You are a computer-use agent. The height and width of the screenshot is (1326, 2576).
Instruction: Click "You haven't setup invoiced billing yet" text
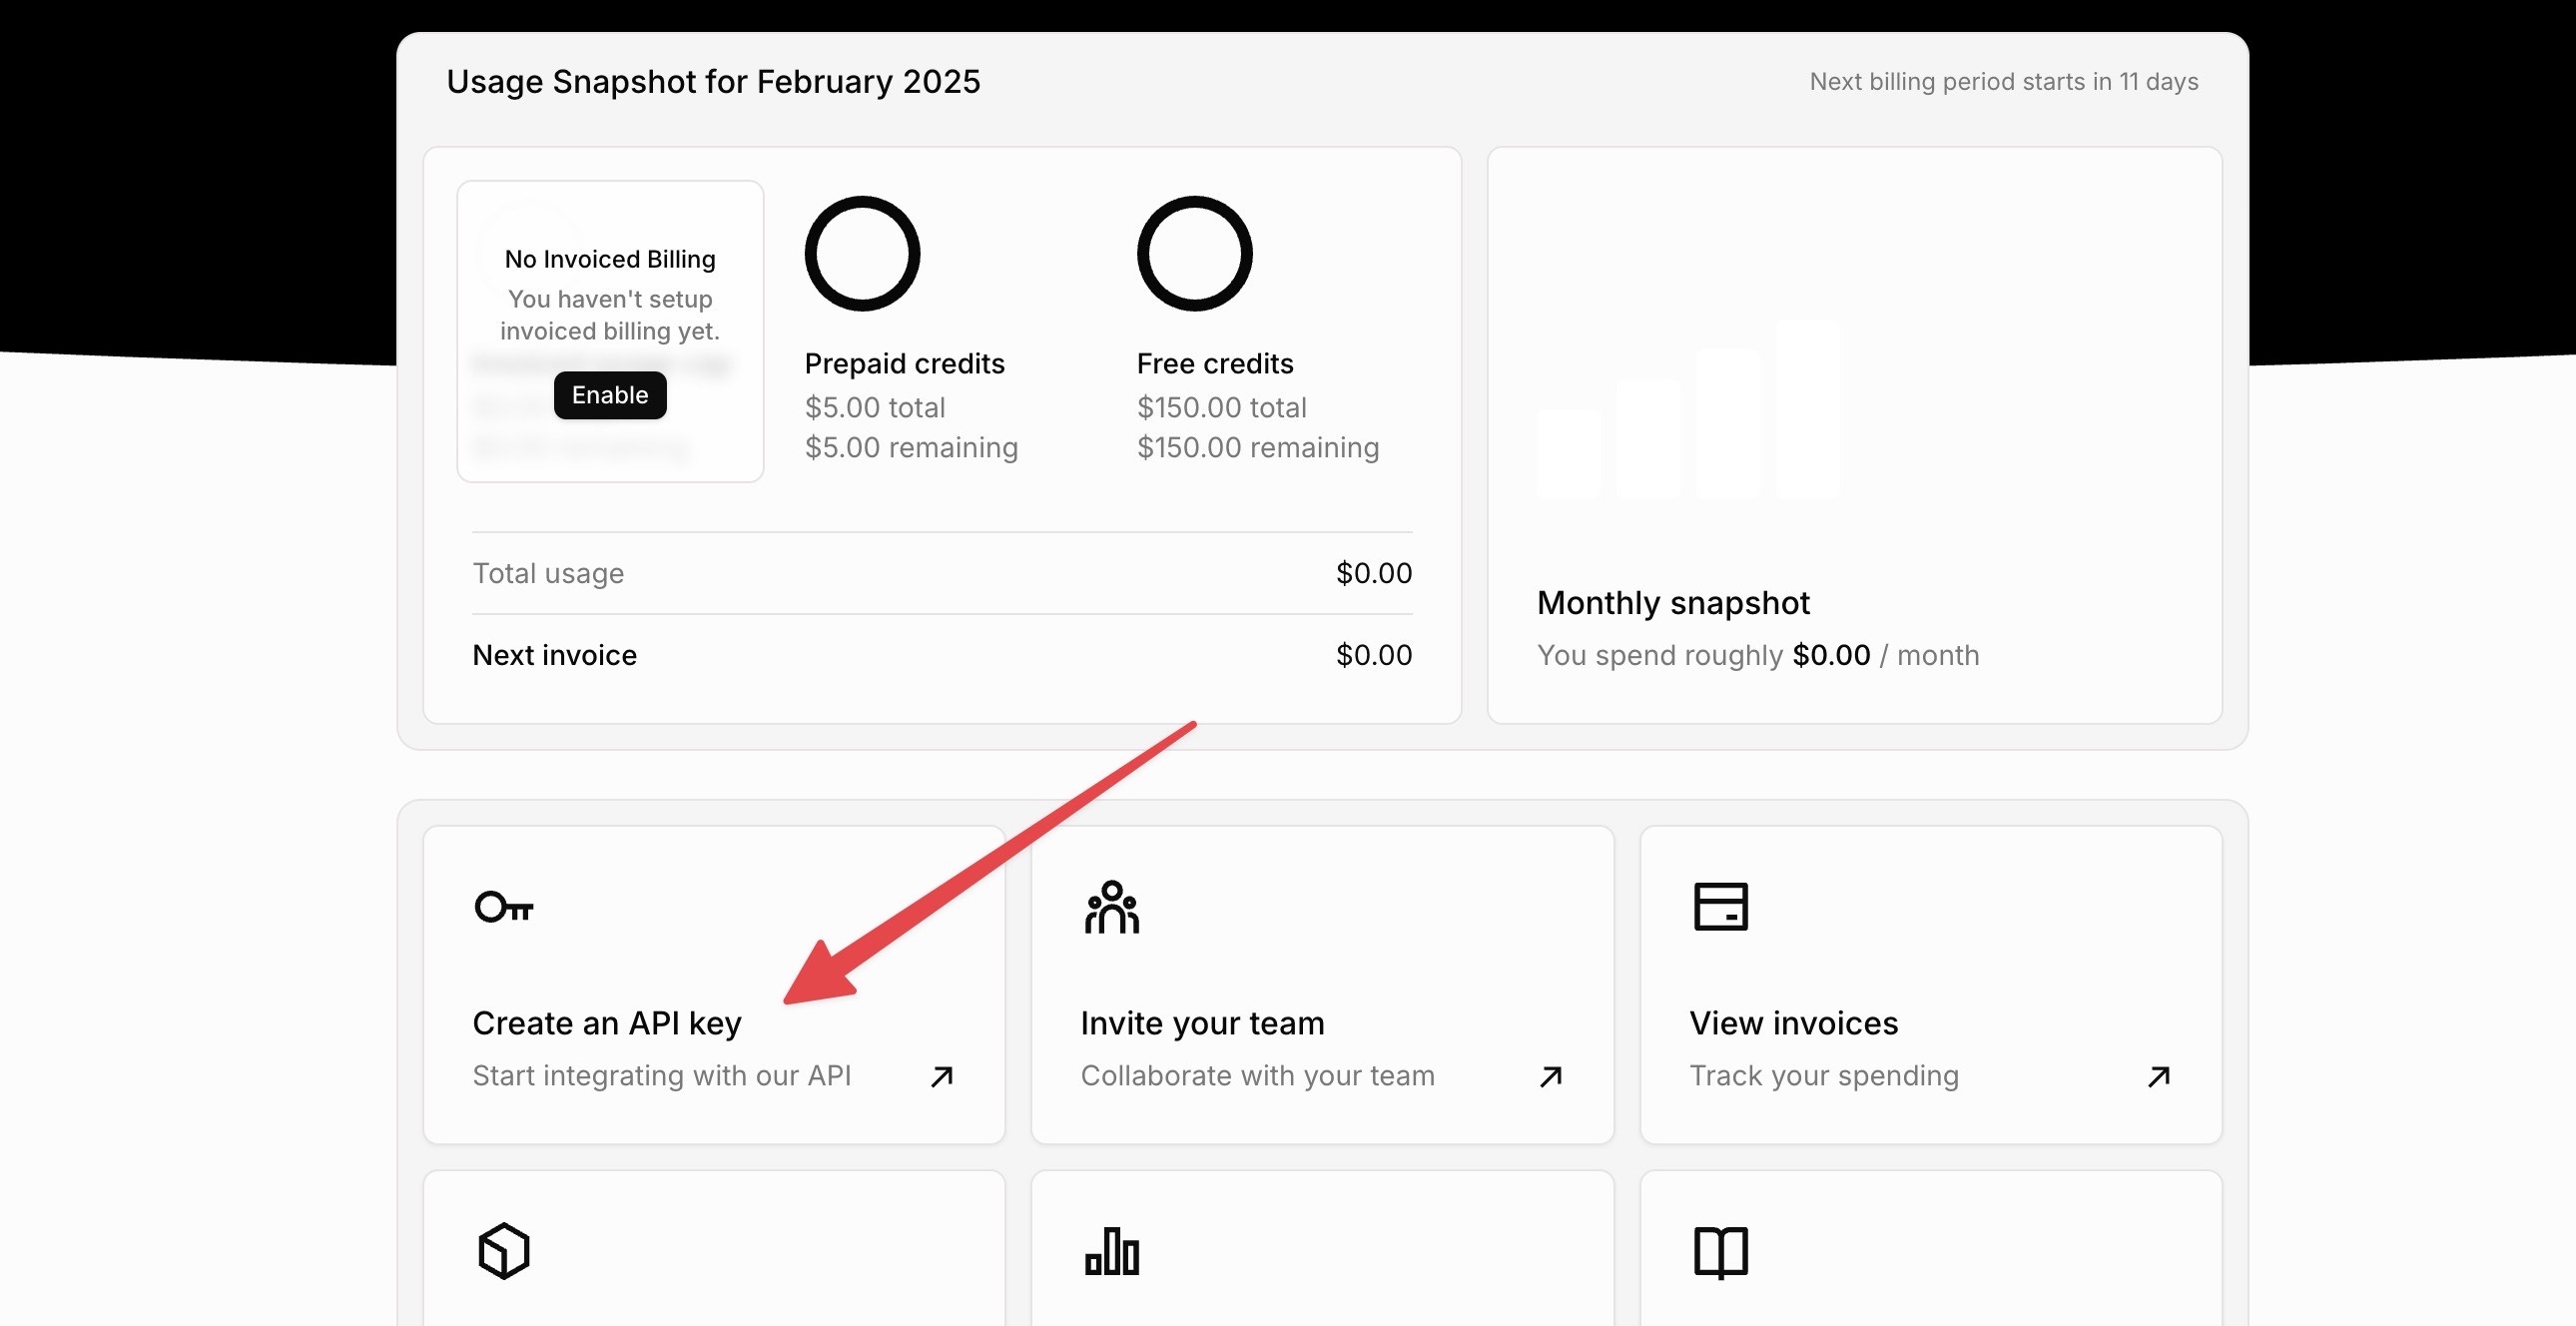click(x=610, y=315)
